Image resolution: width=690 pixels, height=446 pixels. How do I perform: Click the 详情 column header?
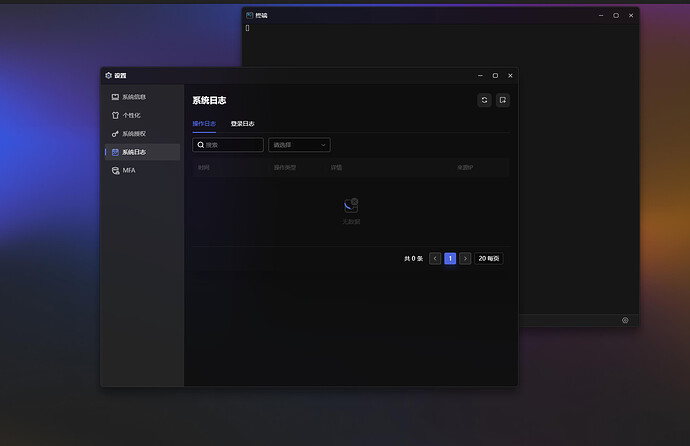[x=336, y=168]
